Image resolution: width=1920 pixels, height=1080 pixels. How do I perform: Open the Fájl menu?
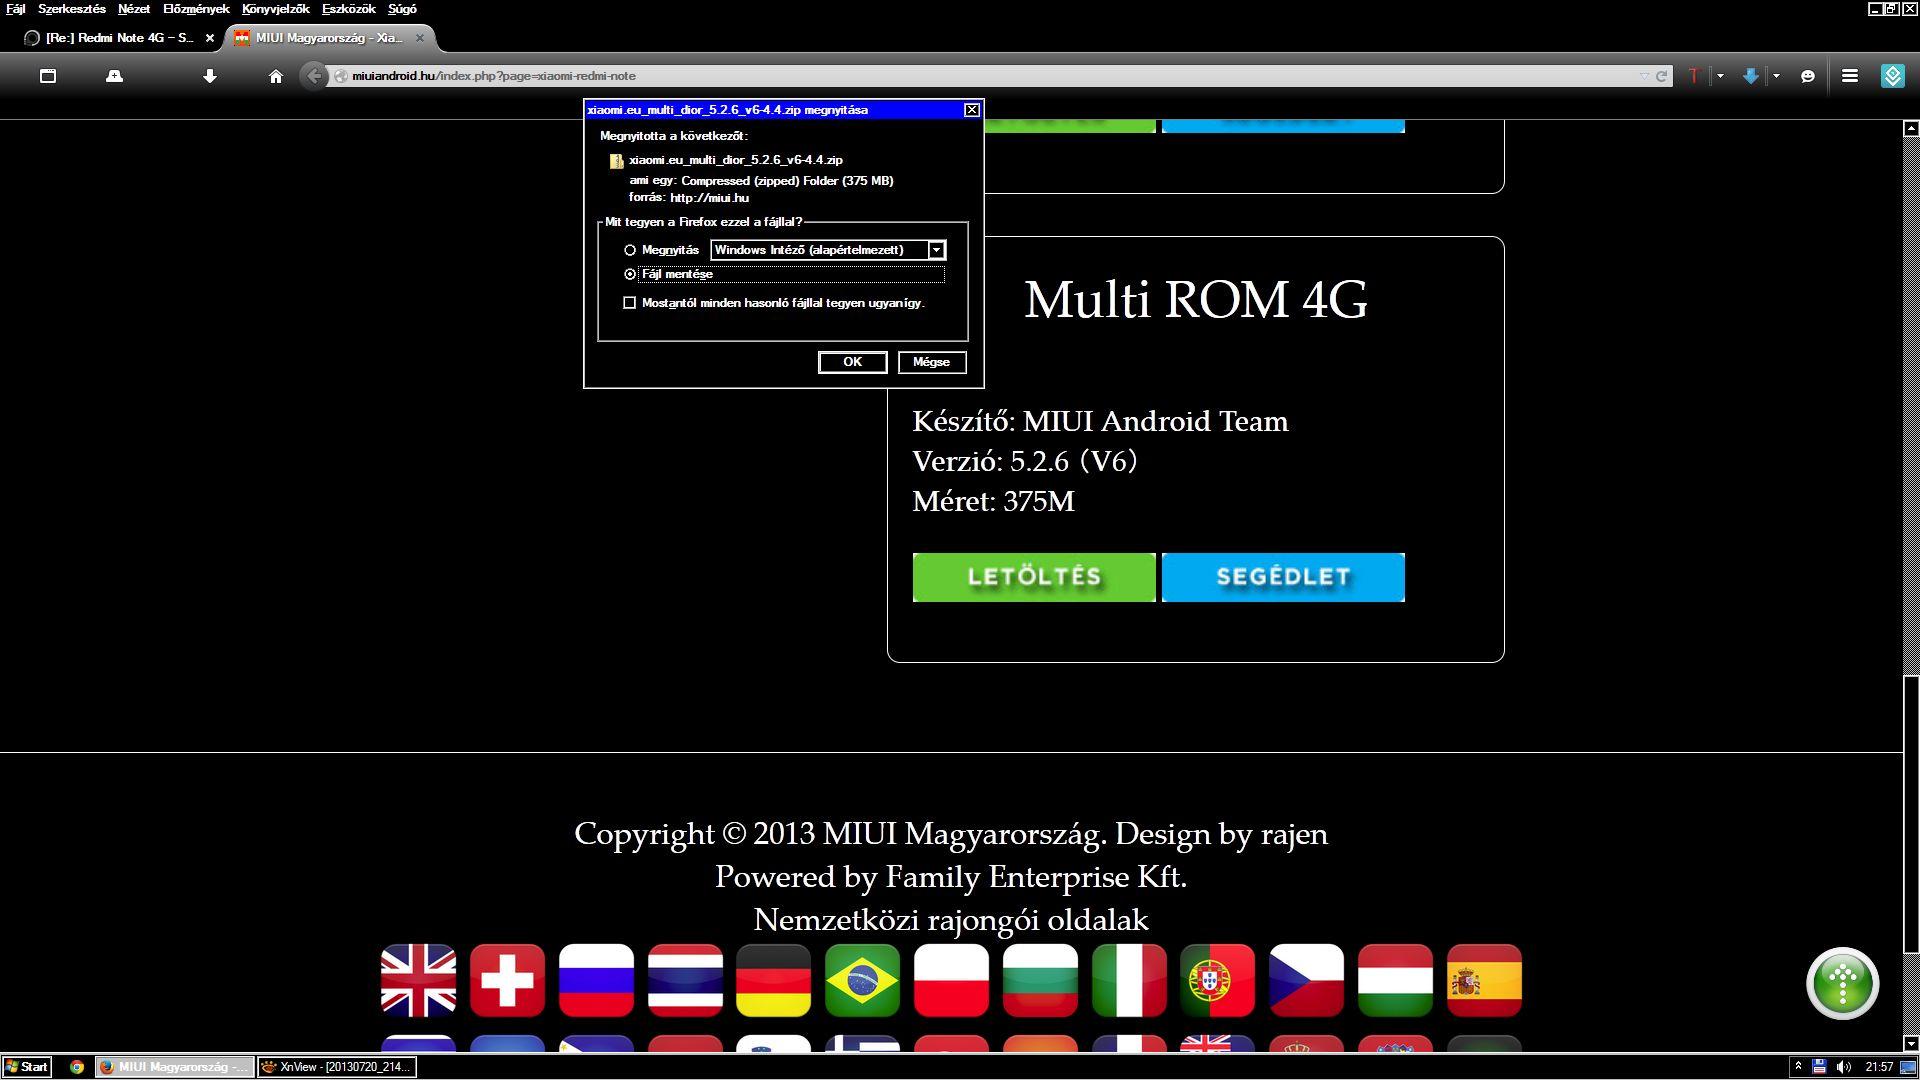click(x=16, y=9)
